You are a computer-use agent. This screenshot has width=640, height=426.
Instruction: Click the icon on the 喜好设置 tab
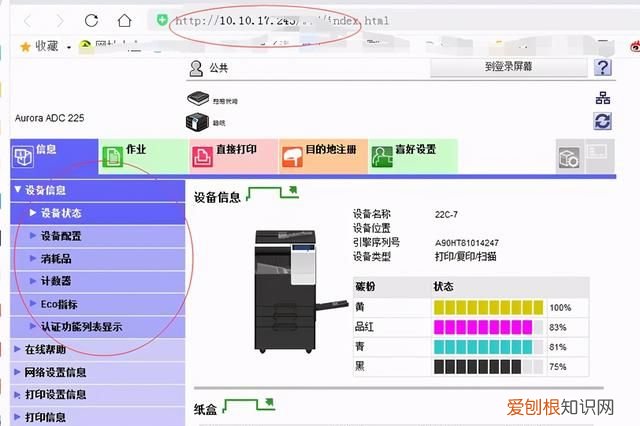click(x=382, y=157)
